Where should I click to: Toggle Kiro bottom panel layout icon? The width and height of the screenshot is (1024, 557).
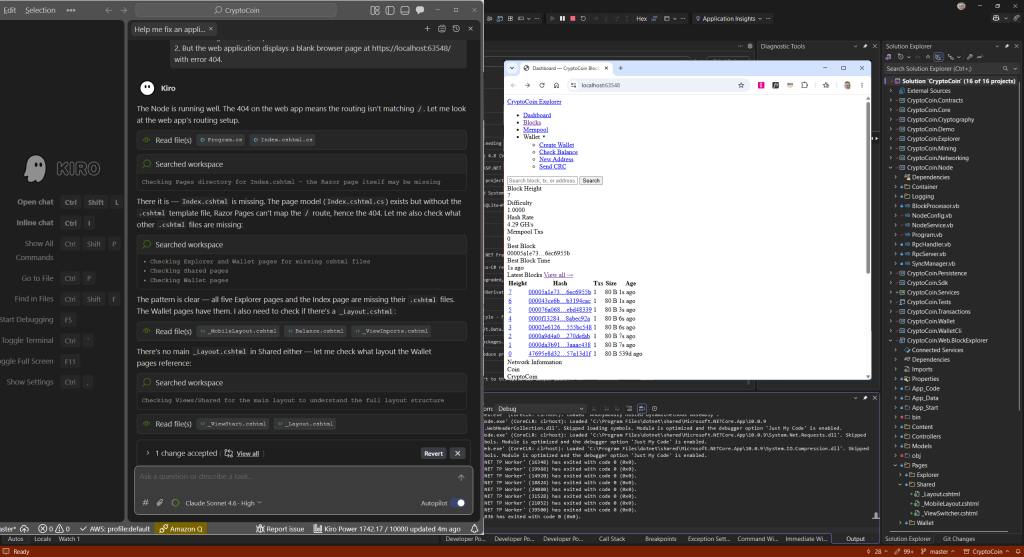[x=405, y=10]
